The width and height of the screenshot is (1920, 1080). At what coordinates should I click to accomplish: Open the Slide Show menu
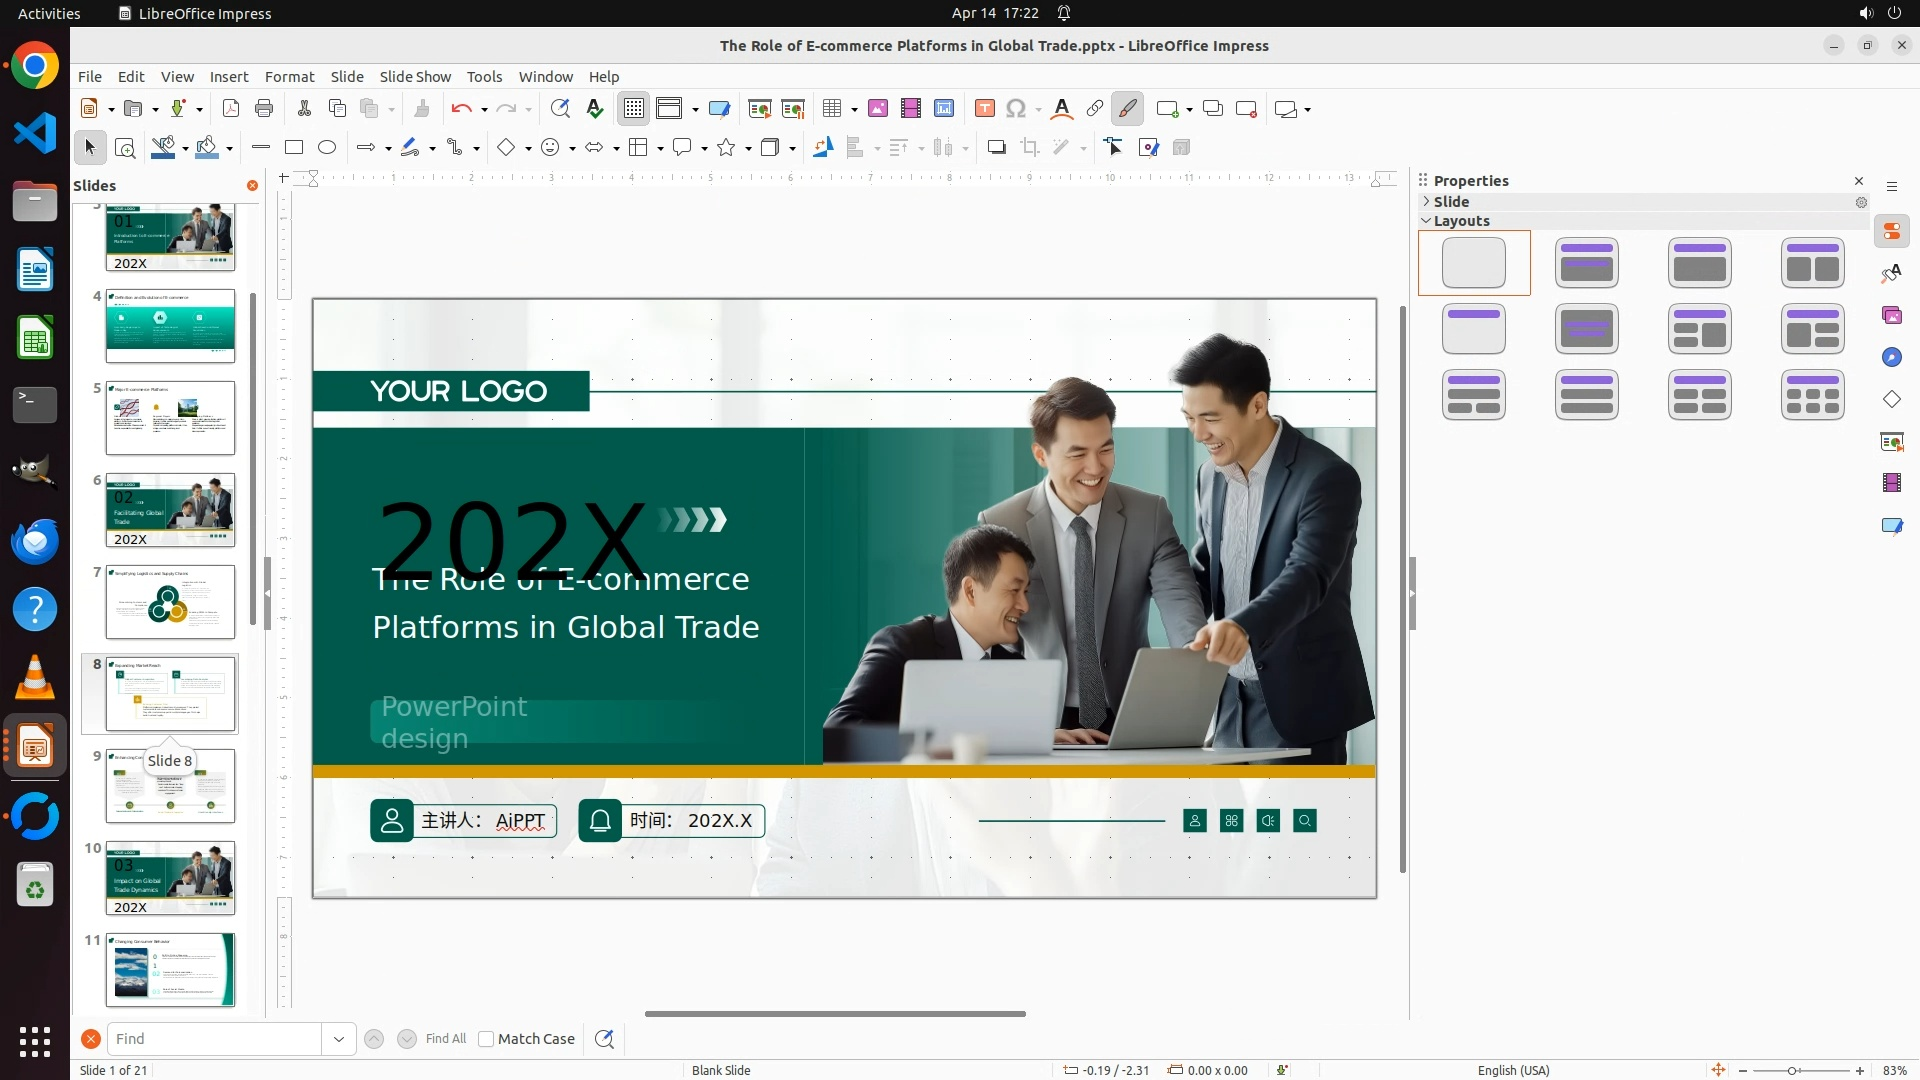point(415,77)
